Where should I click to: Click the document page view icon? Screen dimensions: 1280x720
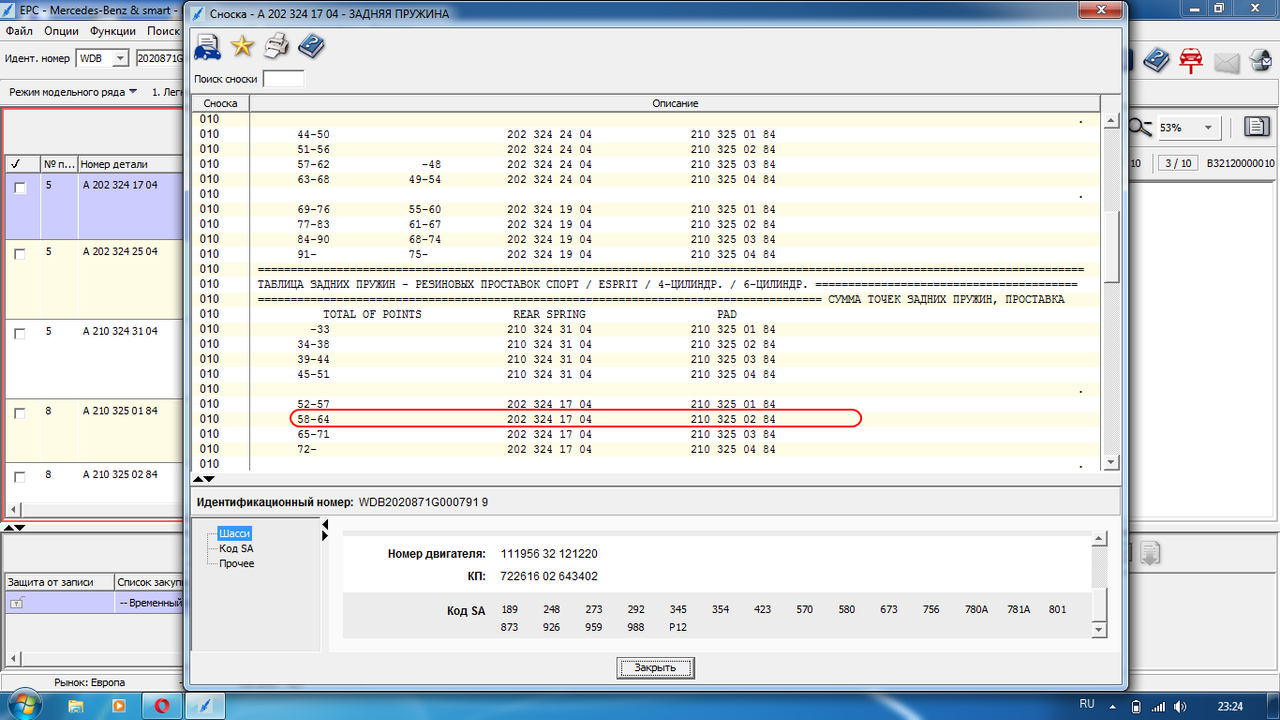[1257, 126]
